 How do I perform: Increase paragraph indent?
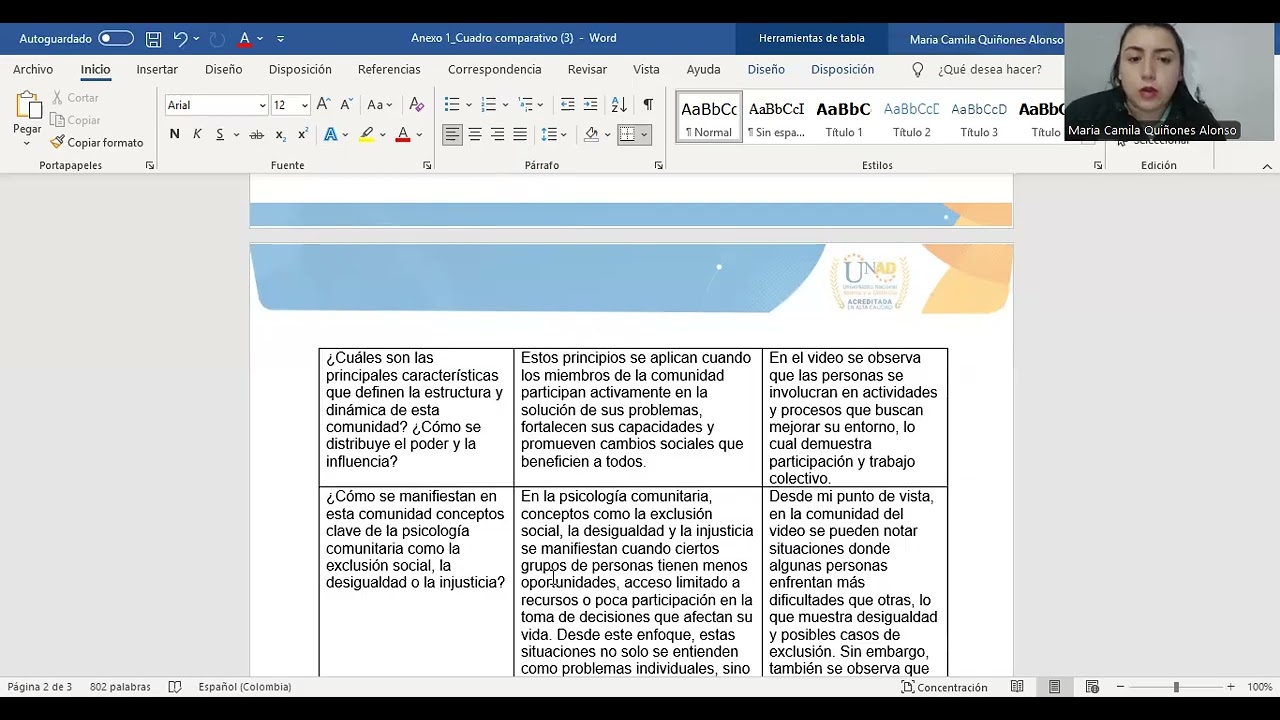tap(590, 104)
